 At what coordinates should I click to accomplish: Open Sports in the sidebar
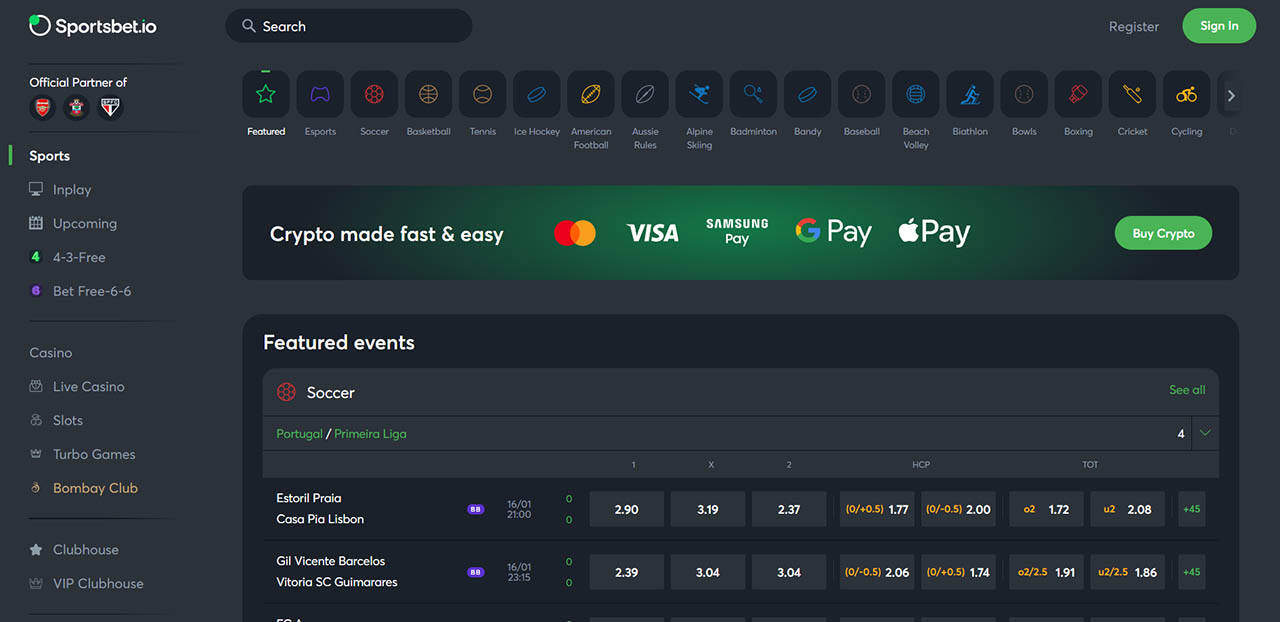tap(50, 156)
